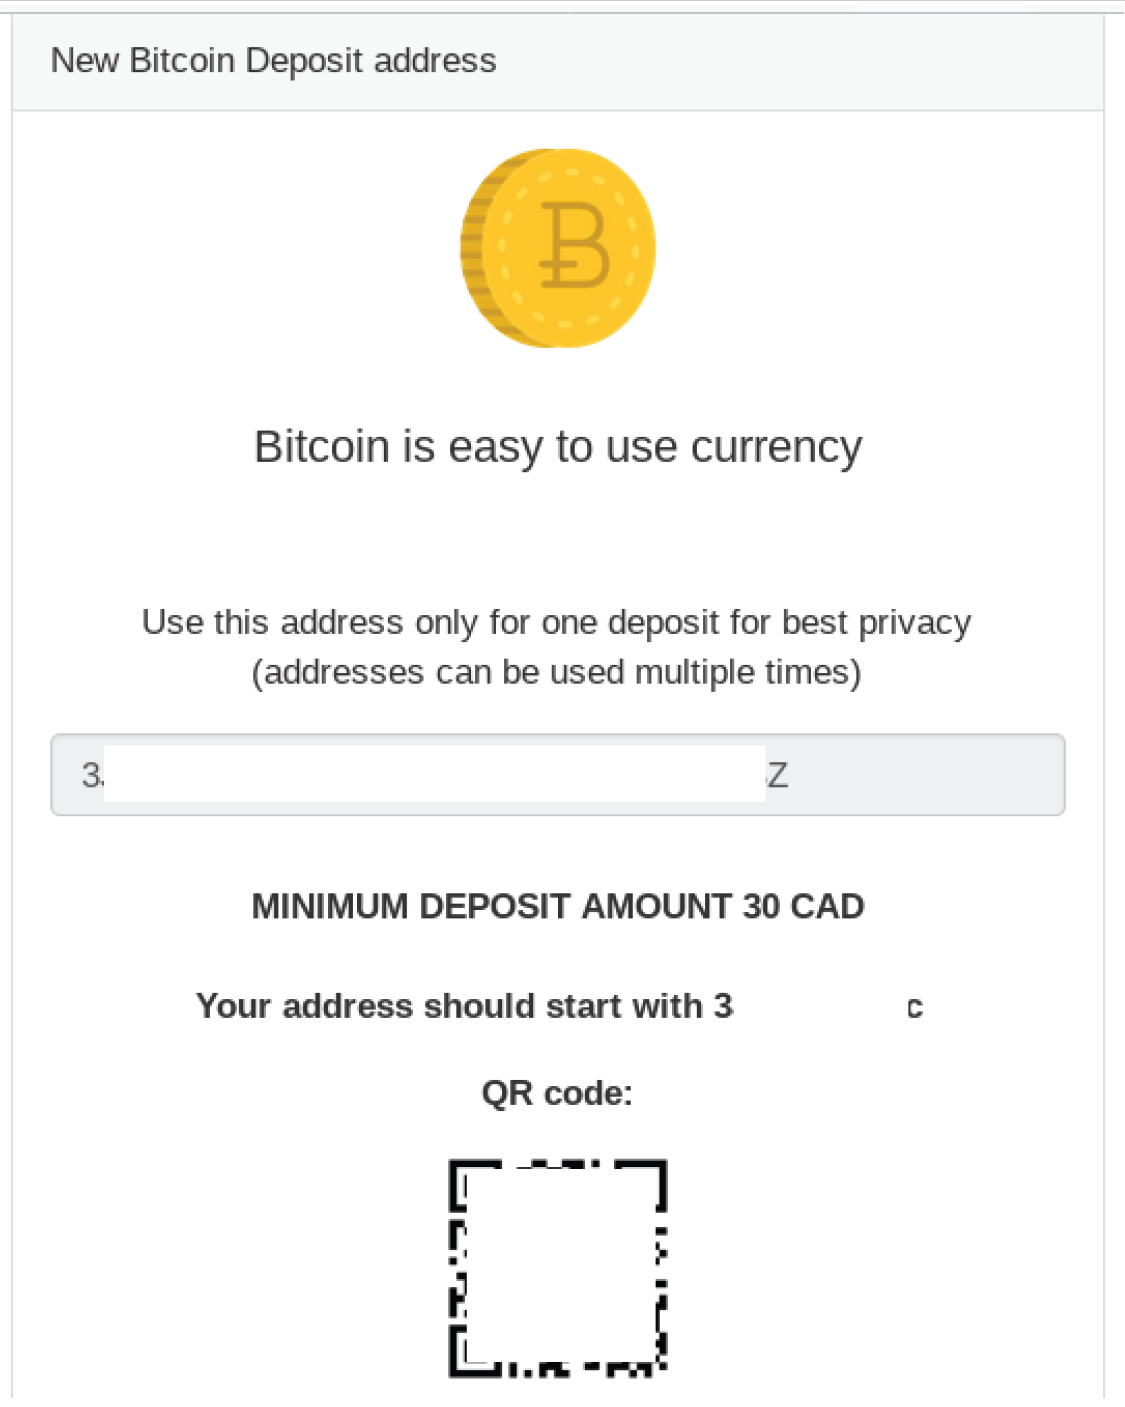Click the Bitcoin is easy to use currency heading
The width and height of the screenshot is (1125, 1407).
pyautogui.click(x=558, y=447)
